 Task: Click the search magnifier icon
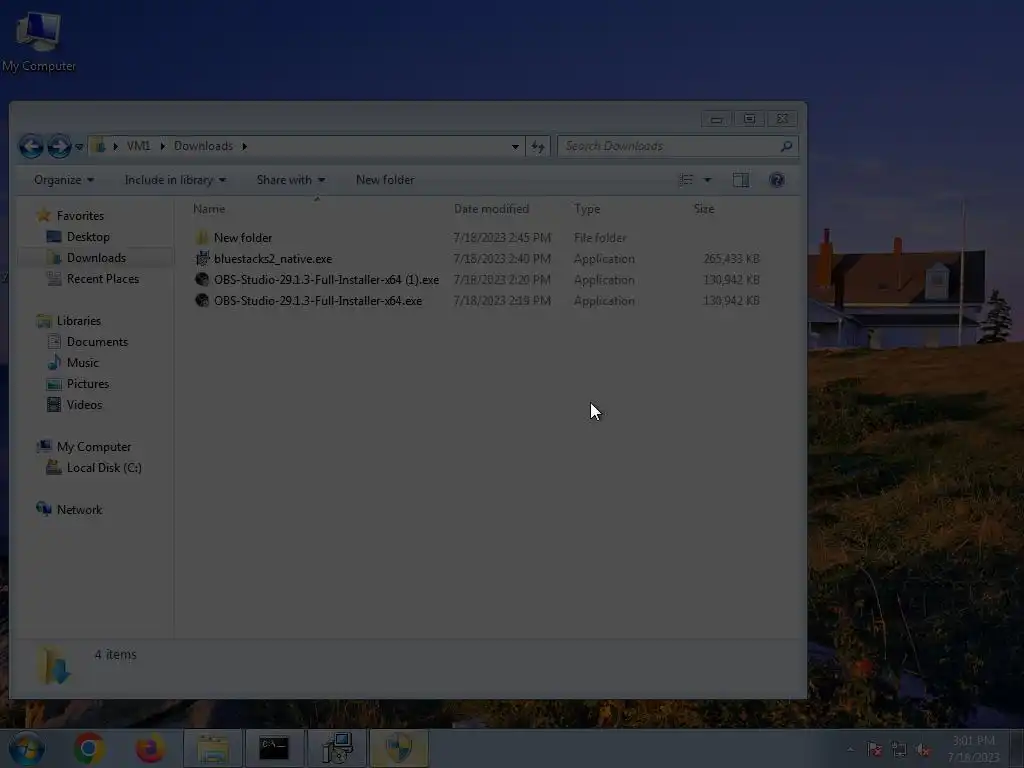786,146
